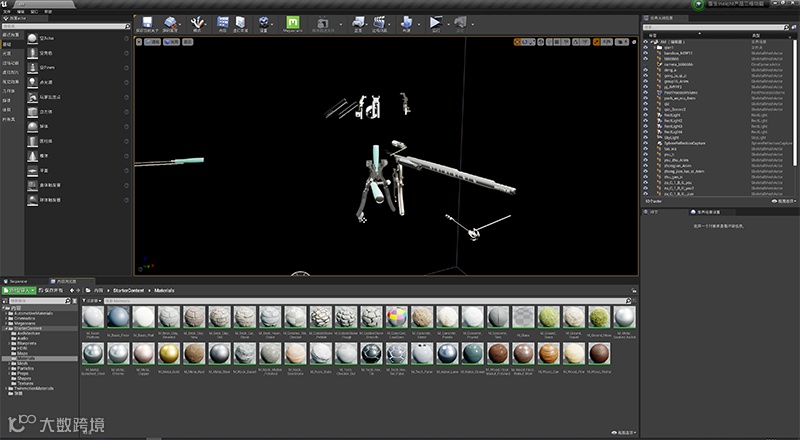Open the Help menu (帮助)
The width and height of the screenshot is (800, 440).
point(47,11)
